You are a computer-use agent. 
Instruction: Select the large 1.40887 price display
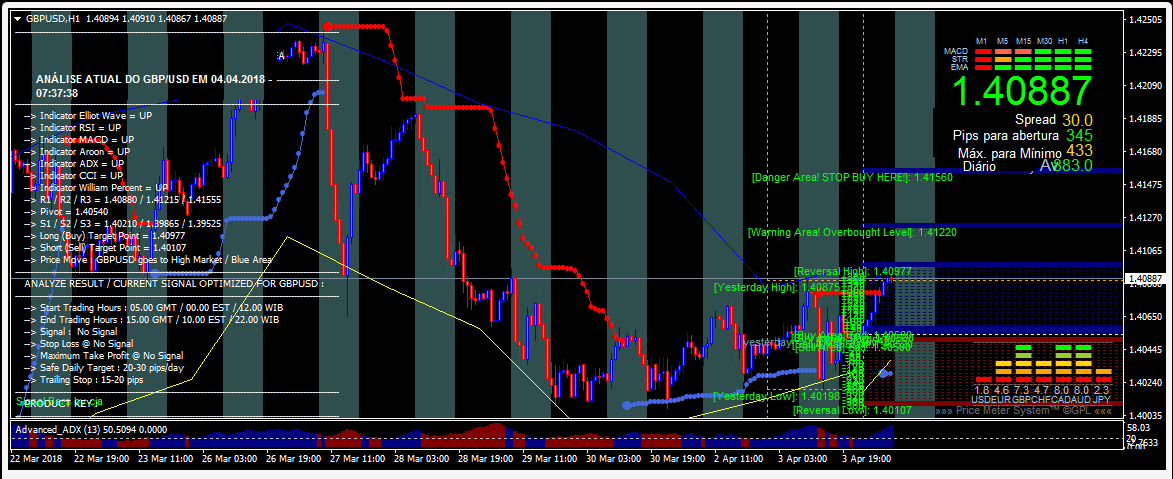point(1020,92)
